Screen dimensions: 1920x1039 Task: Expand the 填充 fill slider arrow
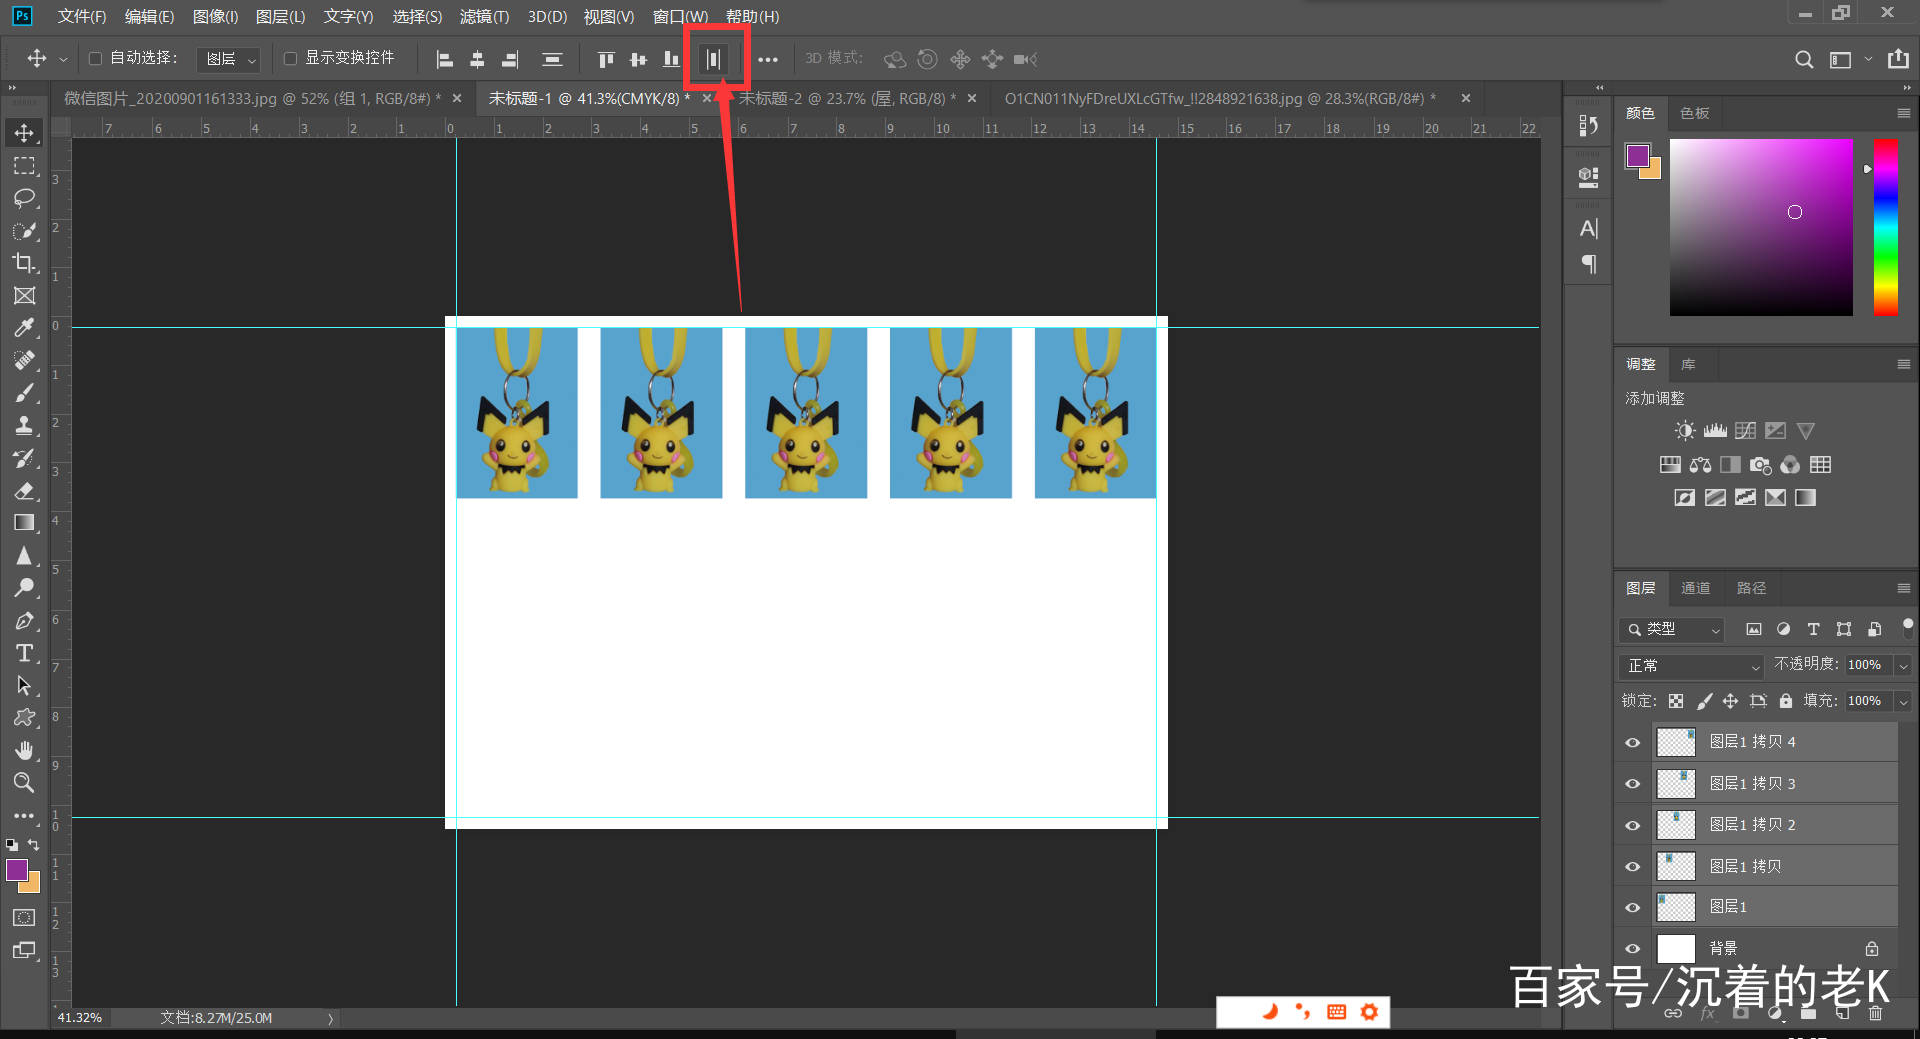coord(1904,701)
